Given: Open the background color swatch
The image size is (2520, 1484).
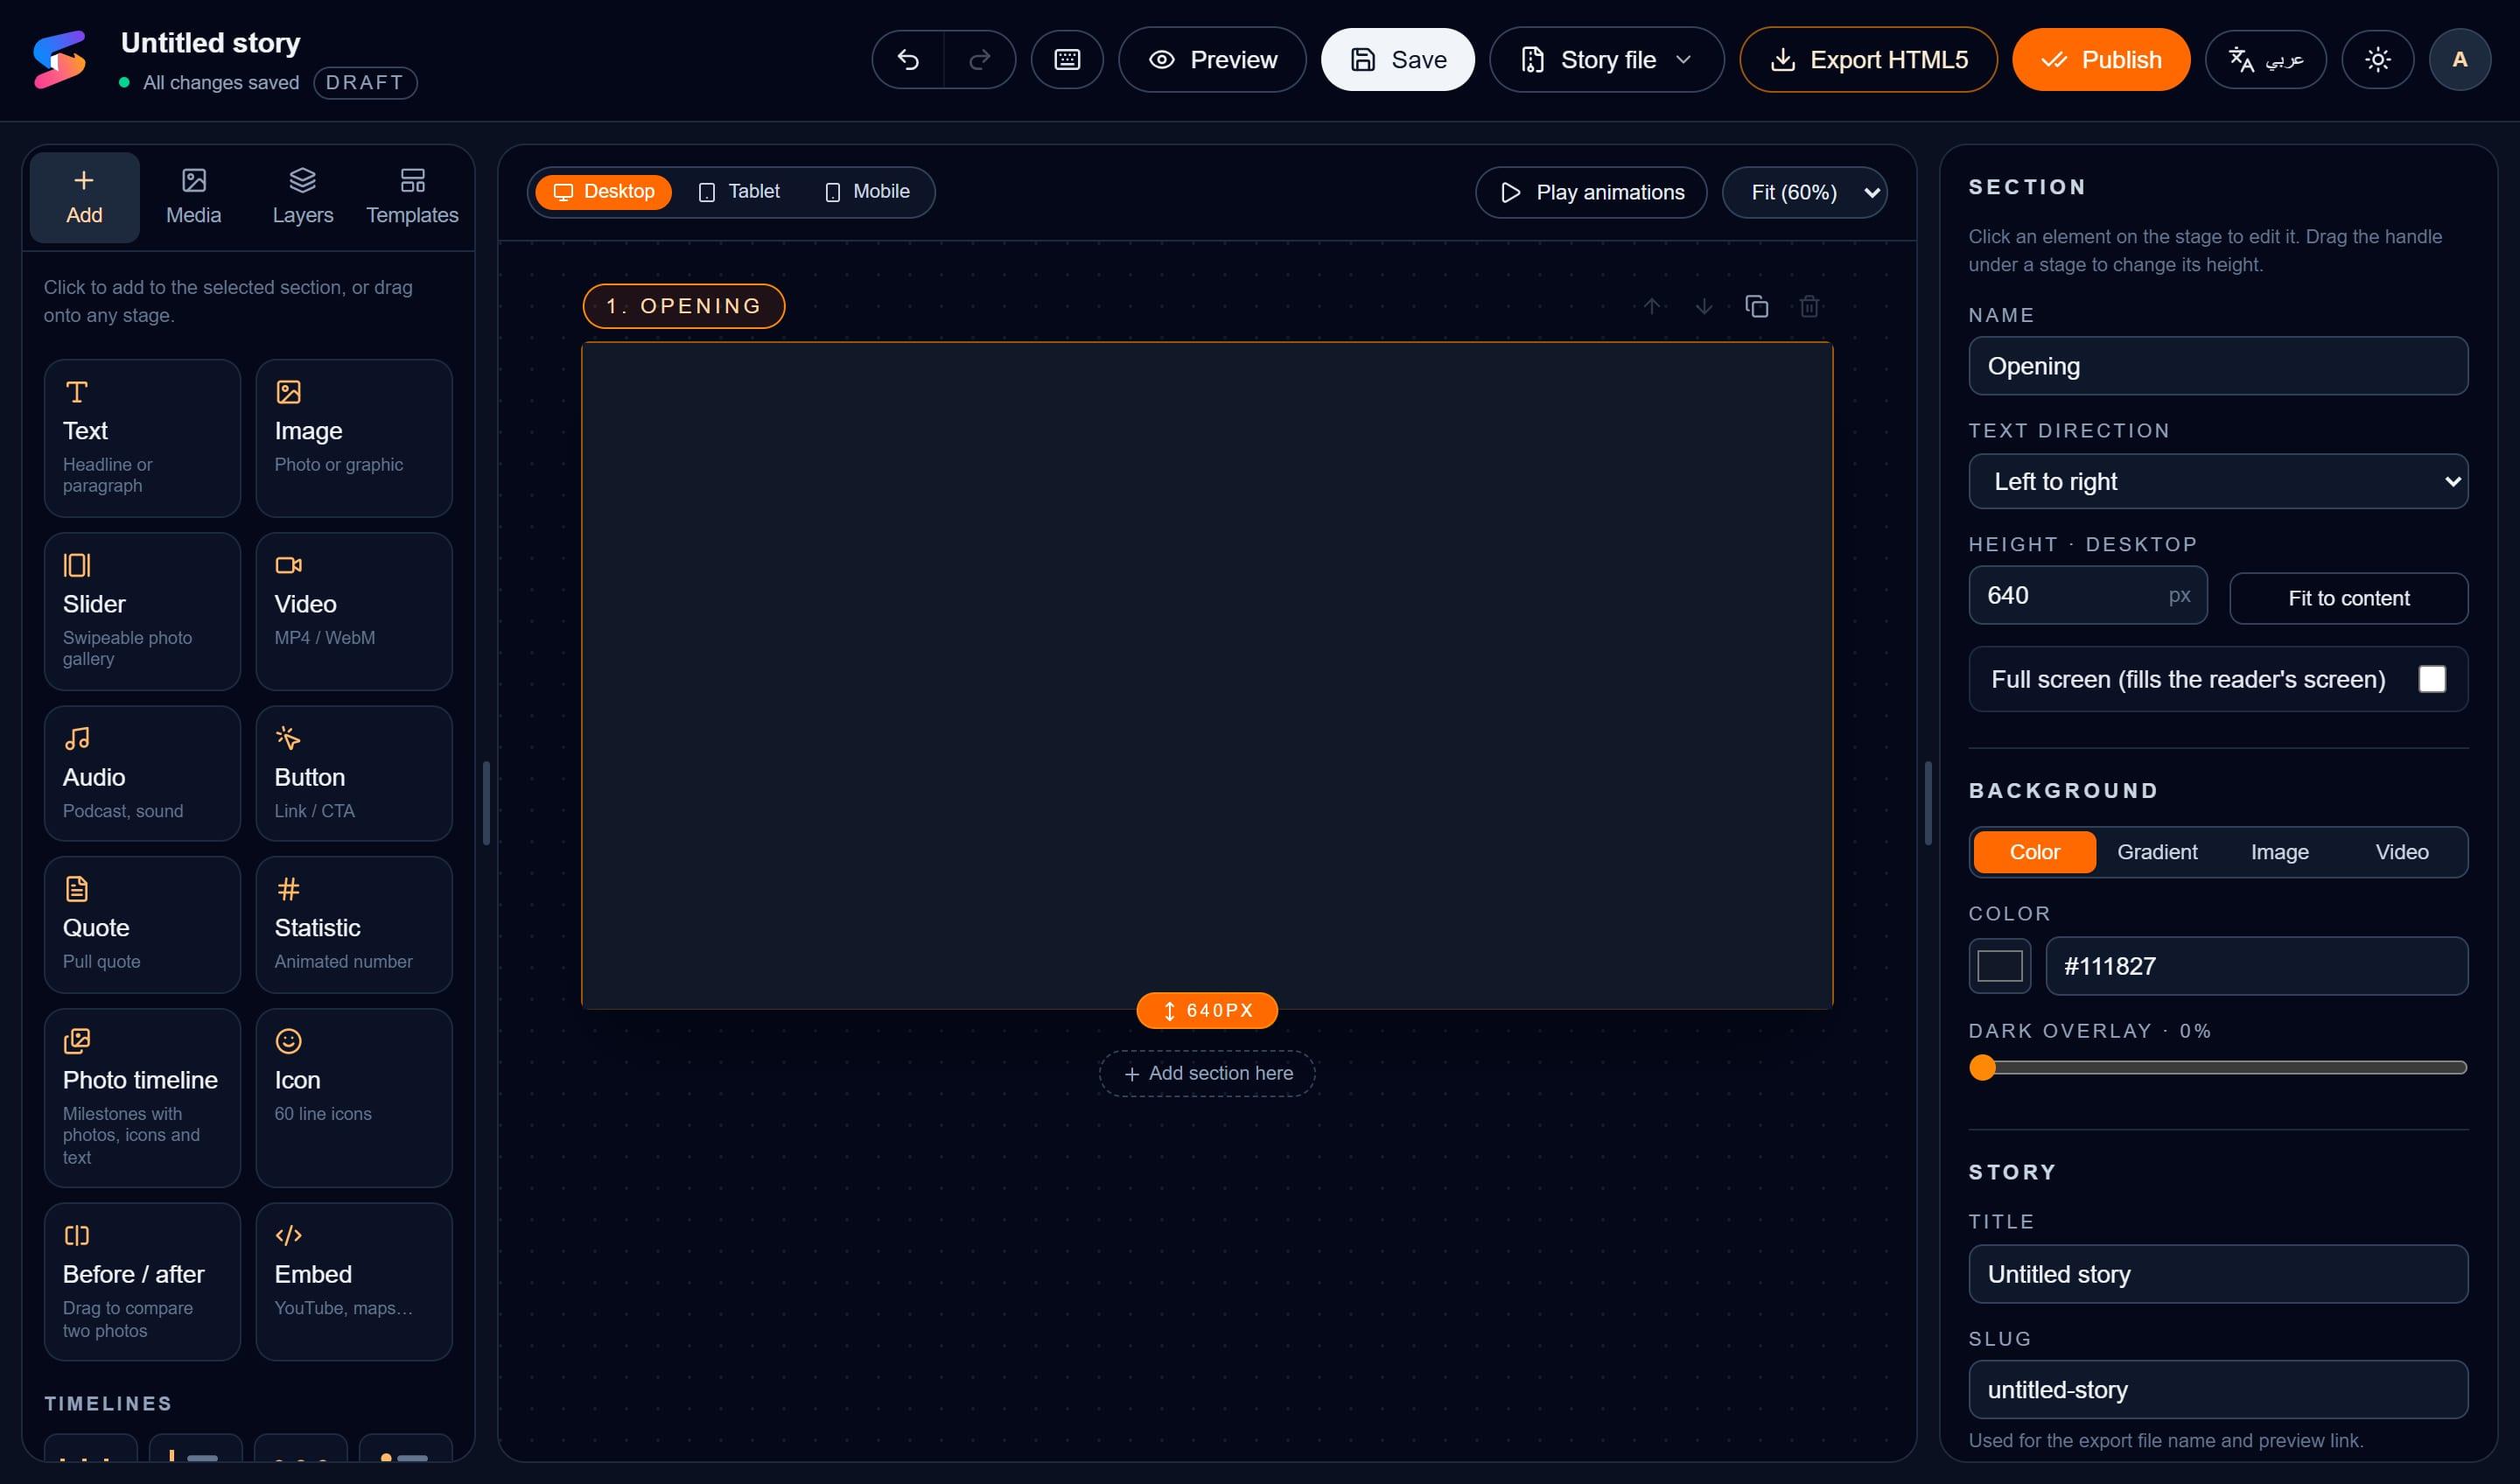Looking at the screenshot, I should 1999,966.
